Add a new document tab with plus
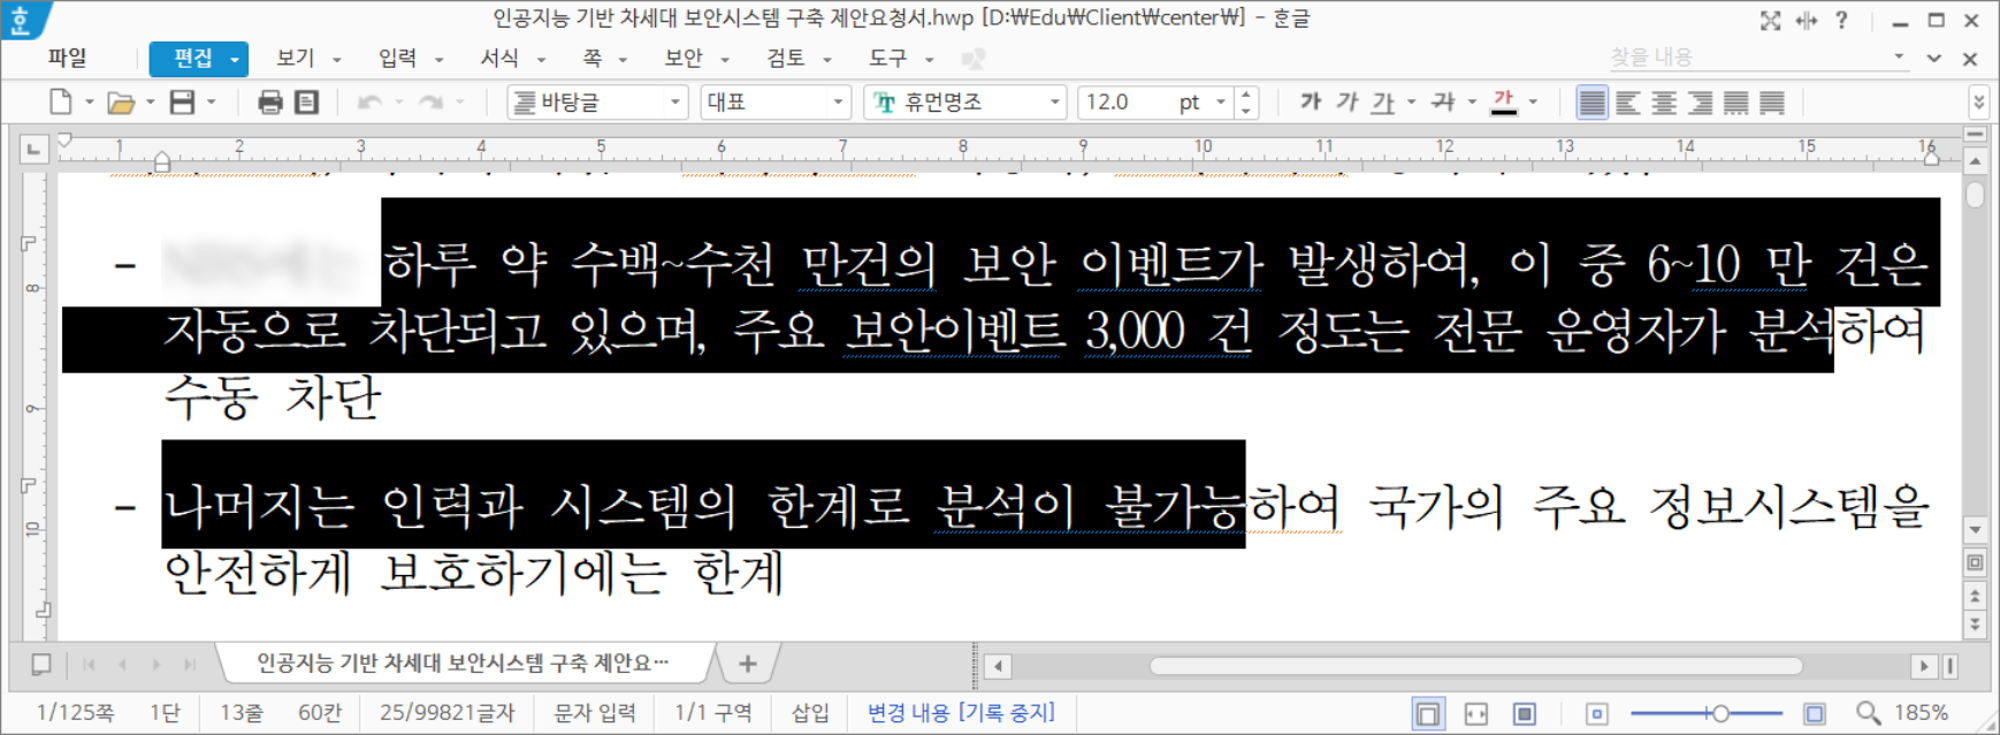Viewport: 2000px width, 735px height. pos(748,663)
